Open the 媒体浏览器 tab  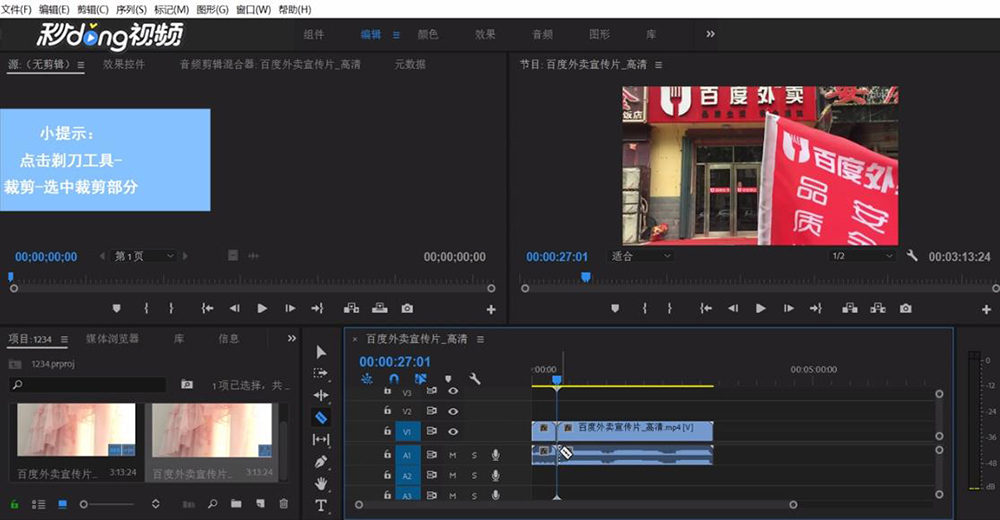coord(112,339)
